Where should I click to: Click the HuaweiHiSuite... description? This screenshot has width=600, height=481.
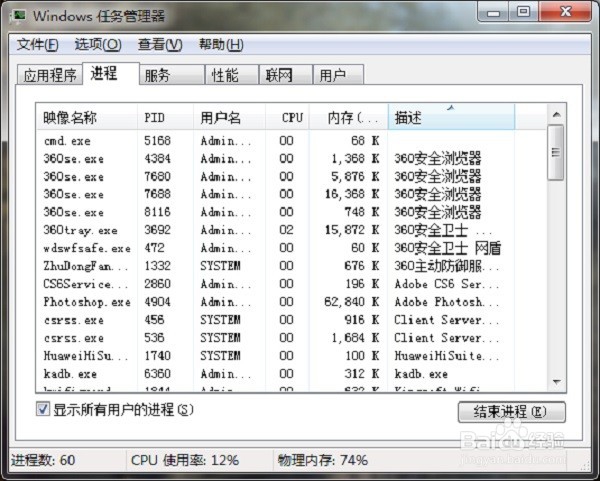[447, 356]
